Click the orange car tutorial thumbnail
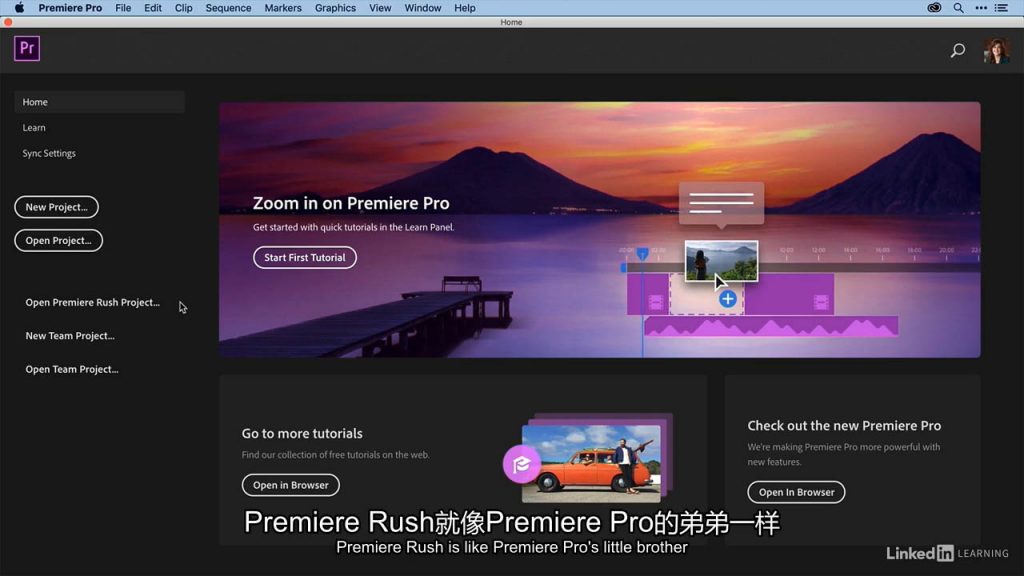Image resolution: width=1024 pixels, height=576 pixels. (591, 463)
